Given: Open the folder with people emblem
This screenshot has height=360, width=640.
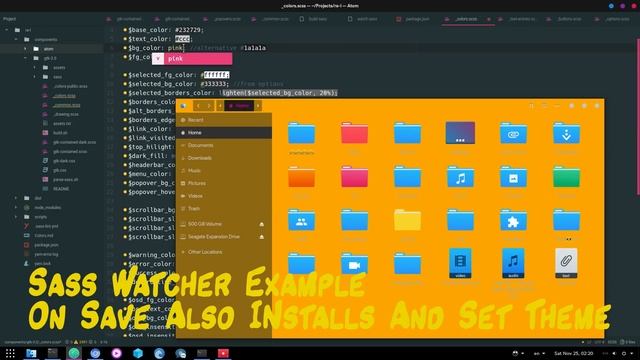Looking at the screenshot, I should (x=301, y=220).
